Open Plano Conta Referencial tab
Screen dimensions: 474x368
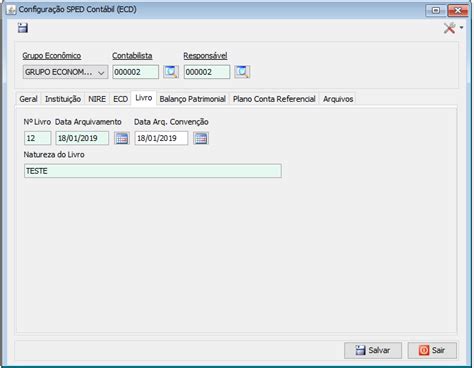coord(274,99)
